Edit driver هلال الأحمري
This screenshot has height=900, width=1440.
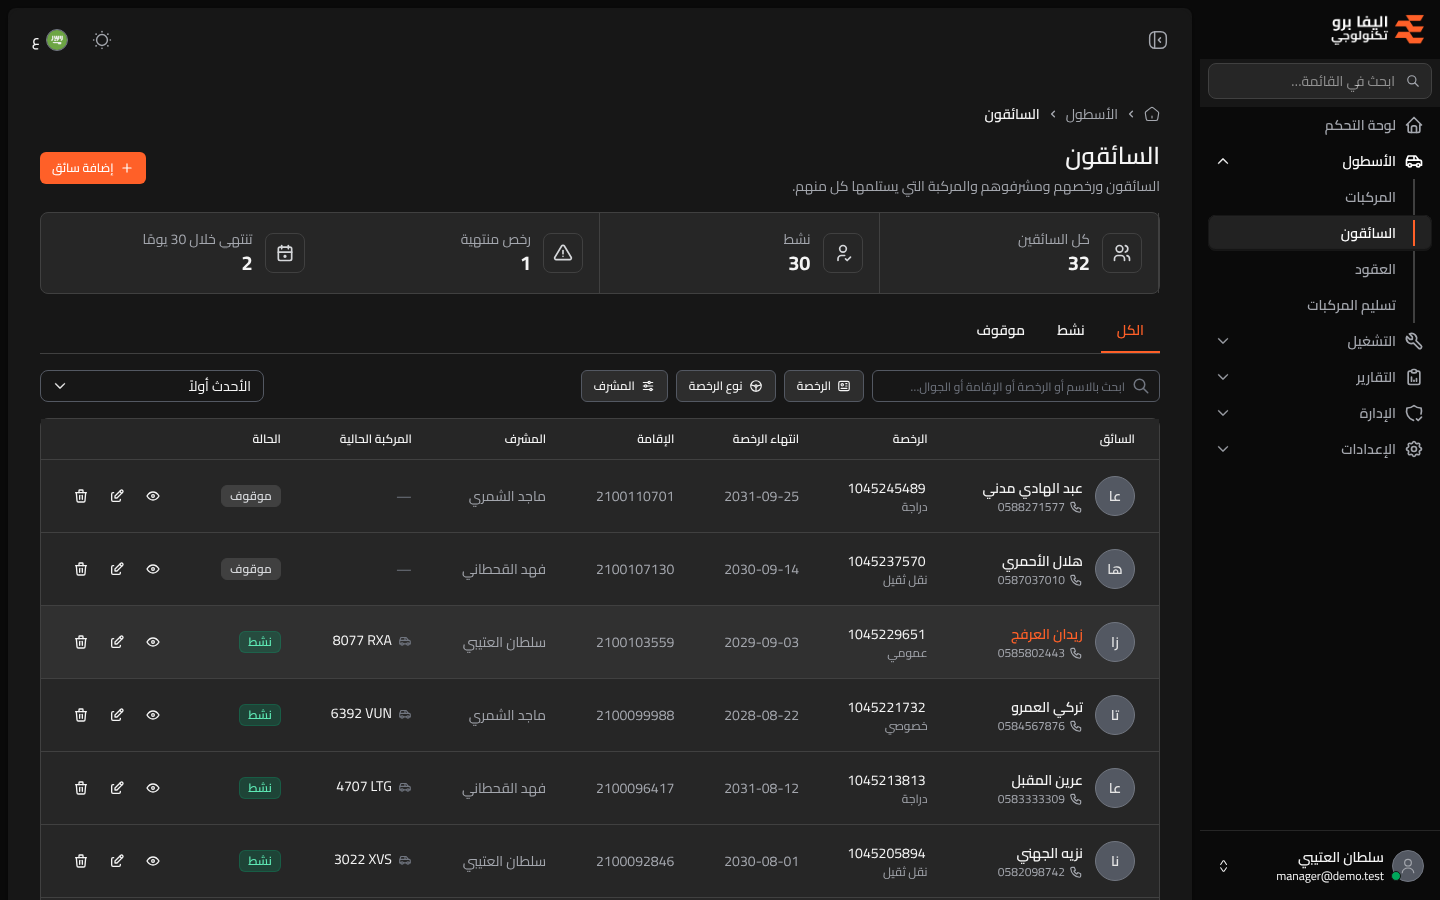[117, 569]
